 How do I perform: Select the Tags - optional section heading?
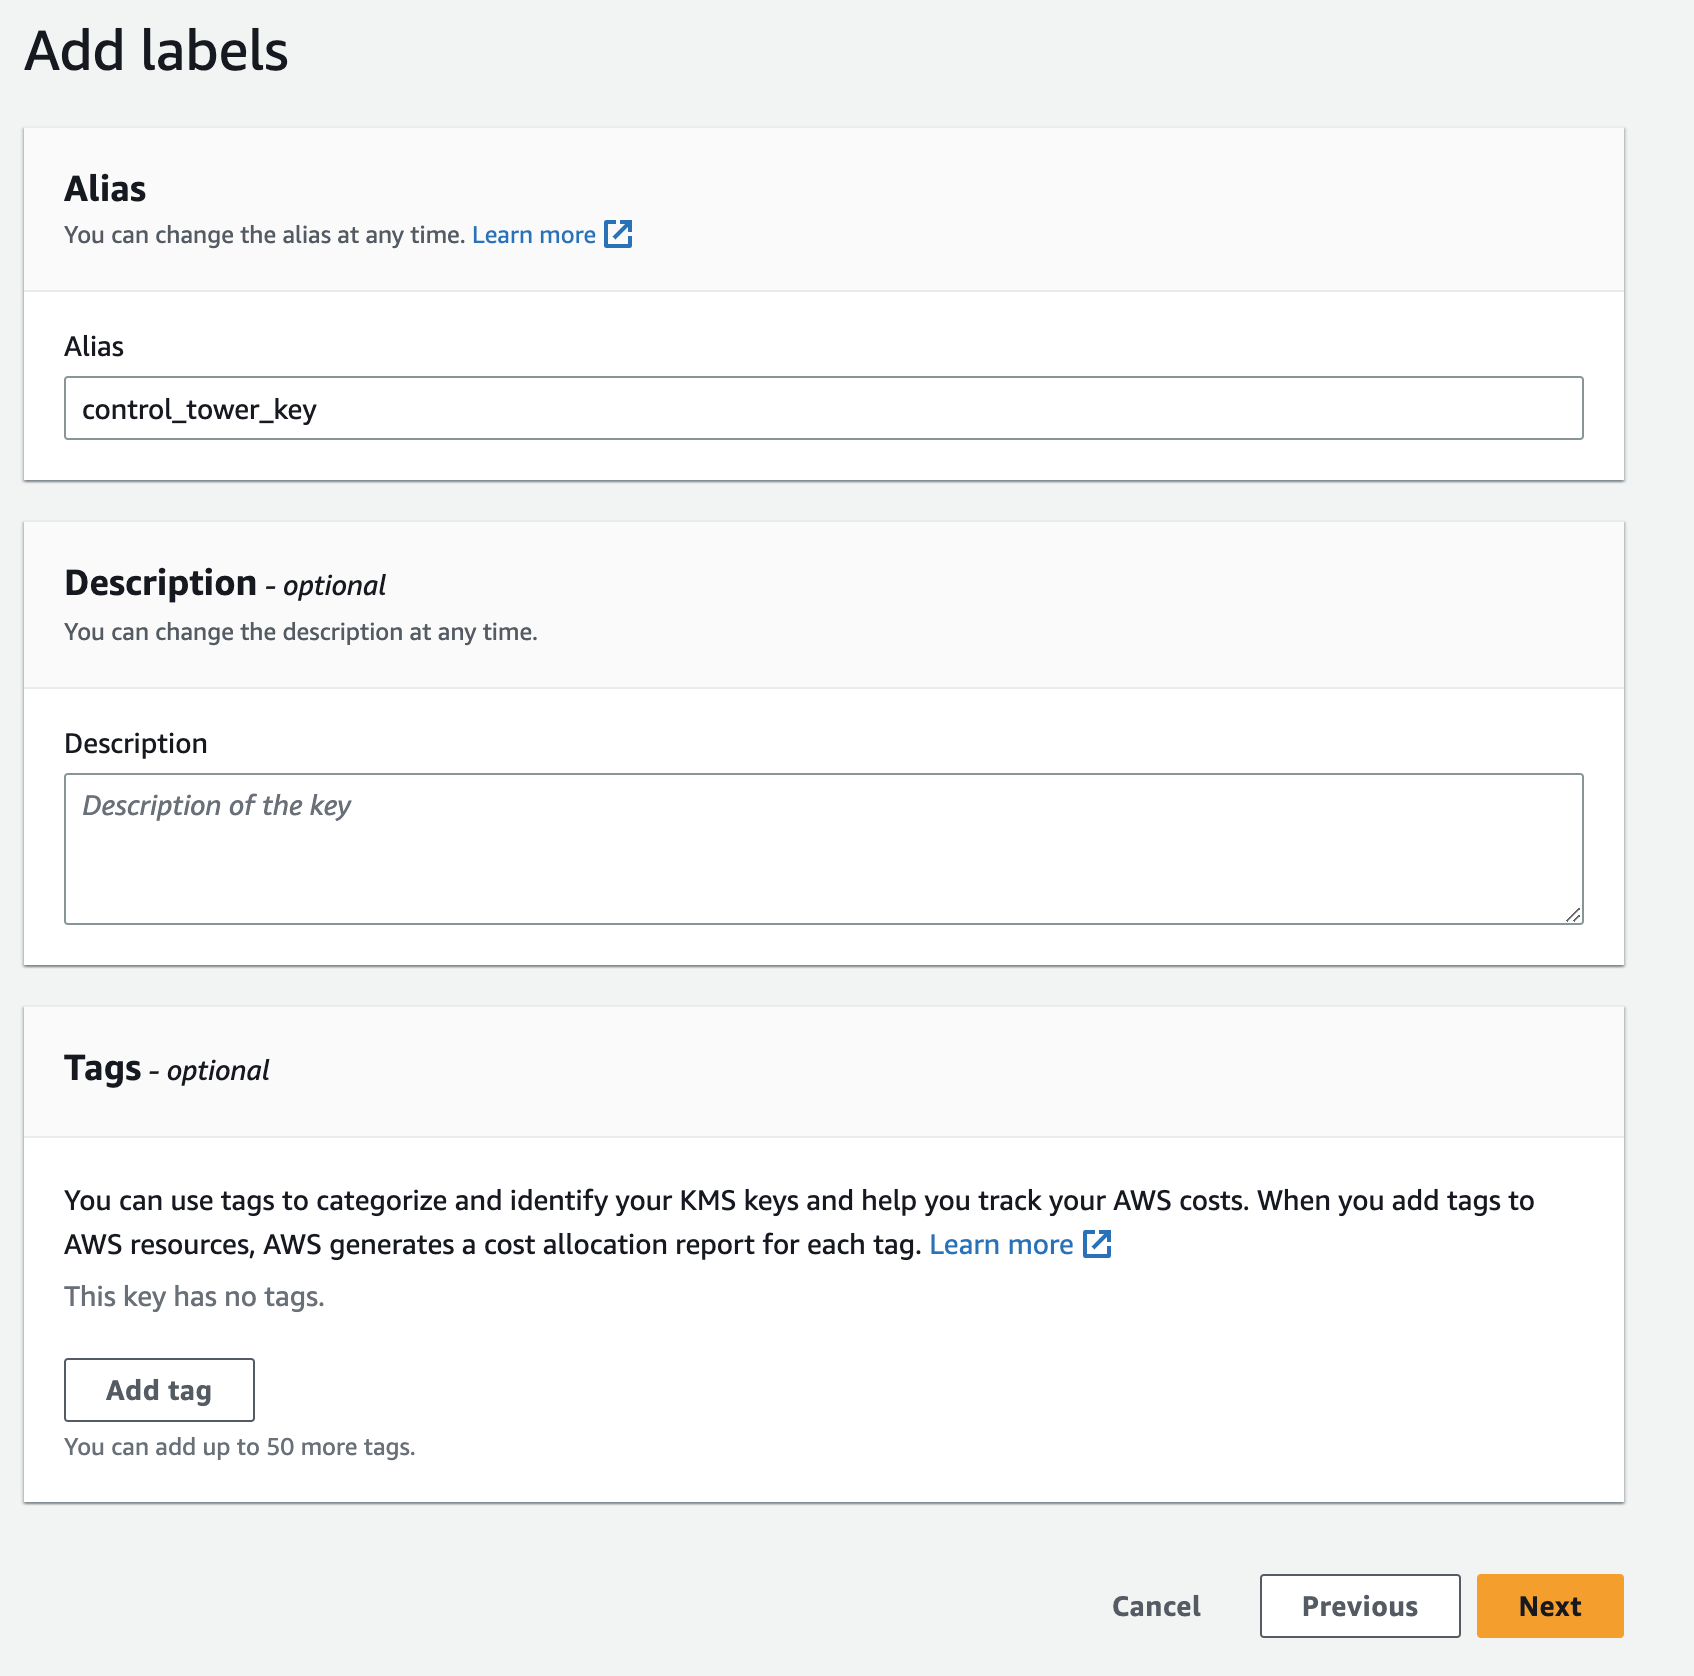point(167,1069)
